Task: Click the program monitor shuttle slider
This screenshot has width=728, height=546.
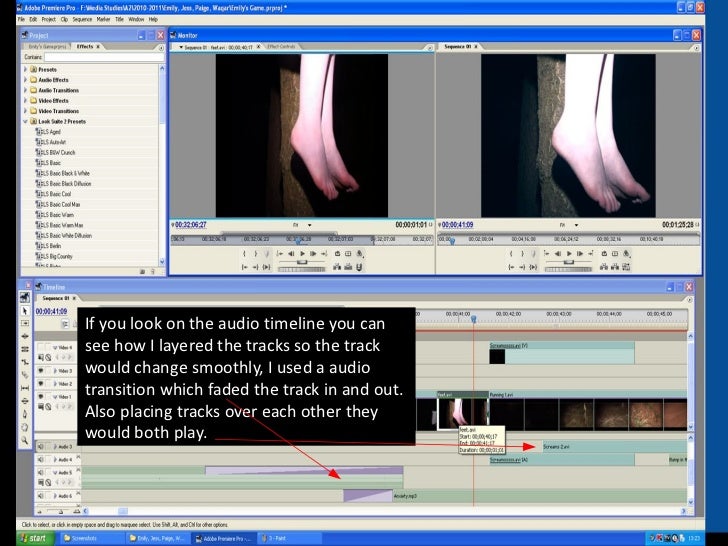Action: [569, 262]
